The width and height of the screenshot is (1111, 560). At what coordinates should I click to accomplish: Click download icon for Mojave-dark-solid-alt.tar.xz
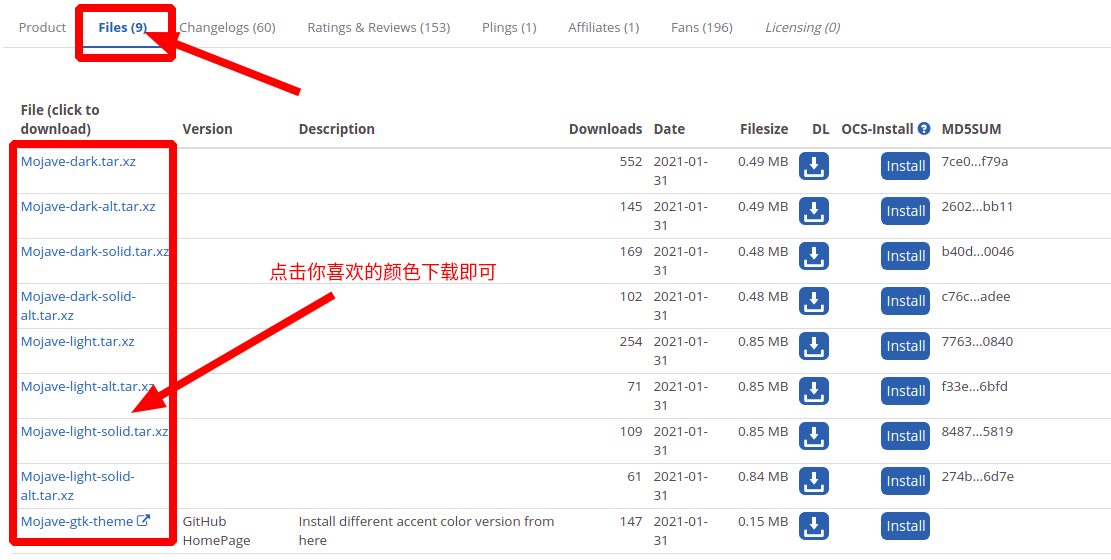[813, 301]
